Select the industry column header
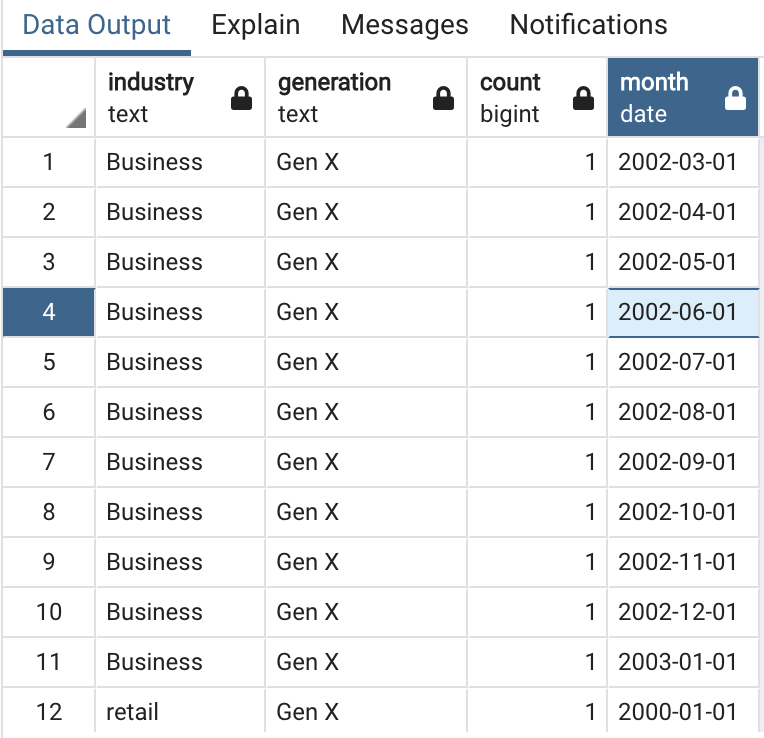Image resolution: width=764 pixels, height=738 pixels. (180, 97)
